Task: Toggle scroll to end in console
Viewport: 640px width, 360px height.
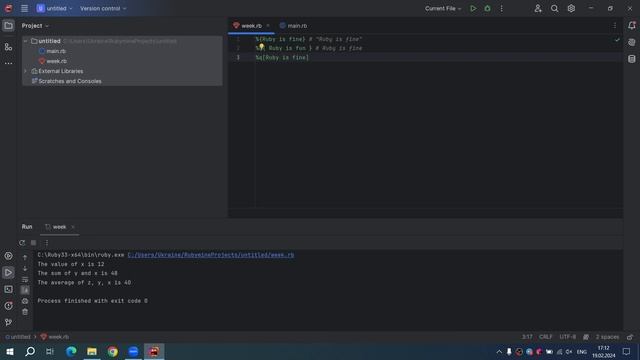Action: click(x=25, y=290)
